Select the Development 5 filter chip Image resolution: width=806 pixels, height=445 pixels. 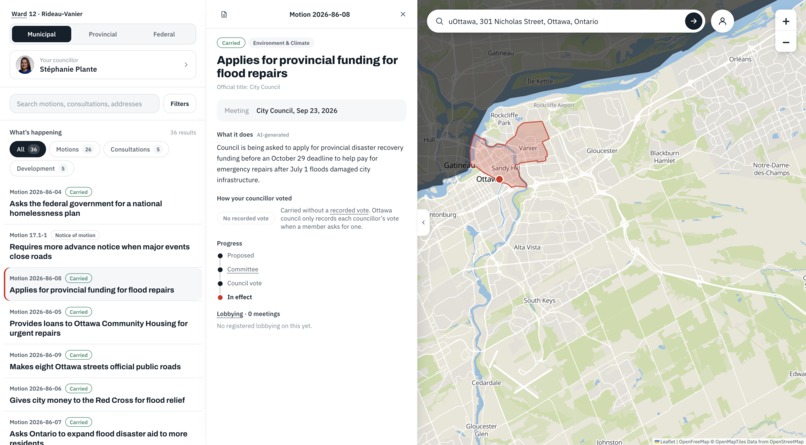(x=42, y=169)
